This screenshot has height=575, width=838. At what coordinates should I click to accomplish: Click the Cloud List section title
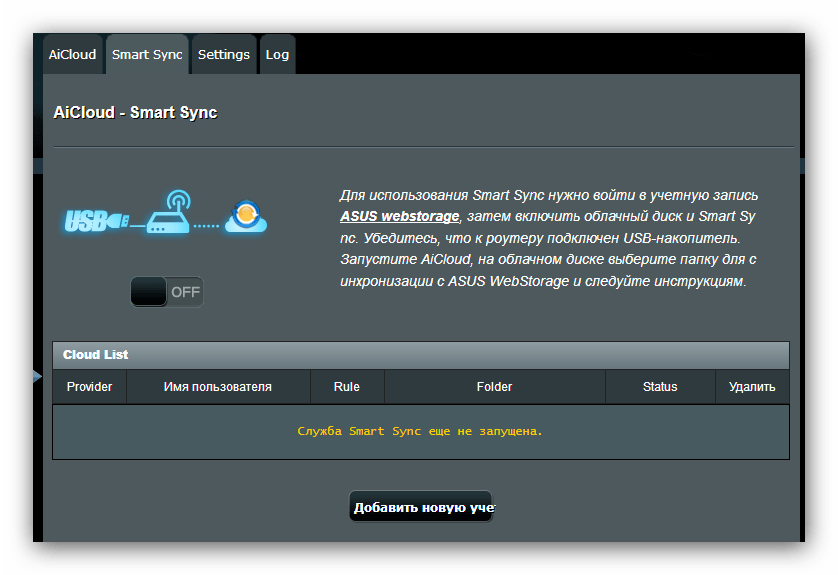96,355
